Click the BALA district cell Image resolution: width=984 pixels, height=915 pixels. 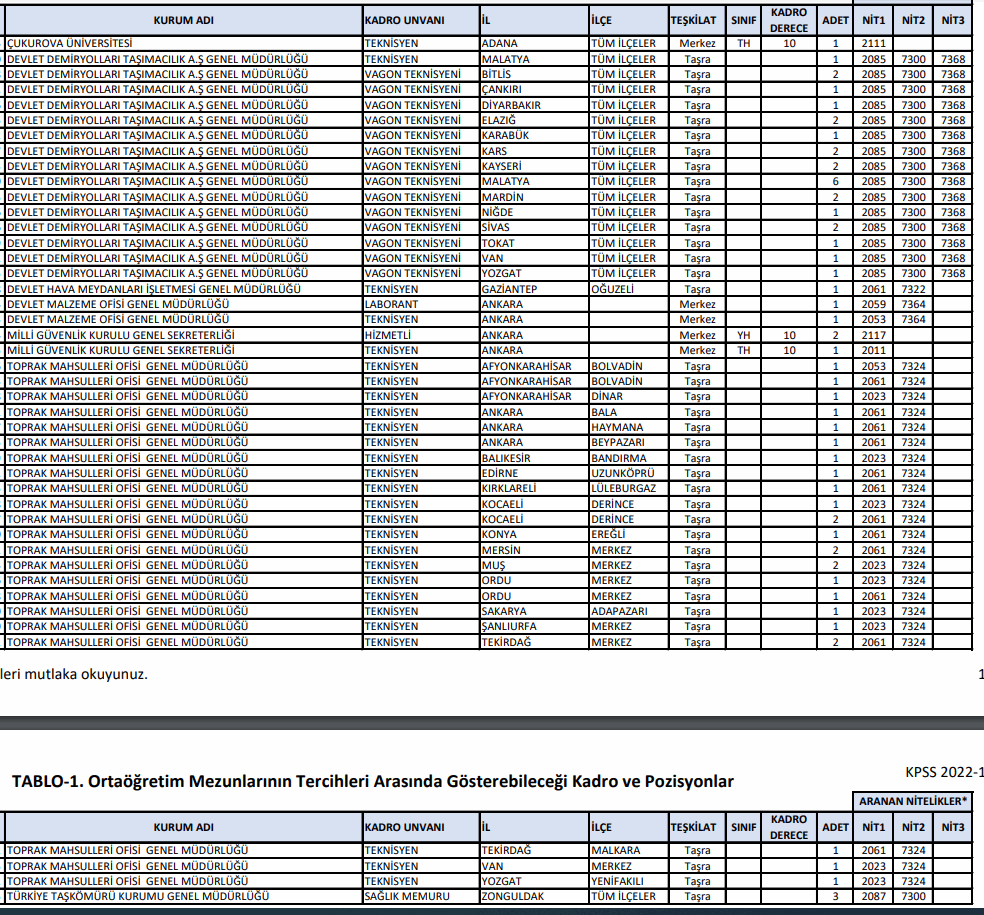pyautogui.click(x=629, y=412)
